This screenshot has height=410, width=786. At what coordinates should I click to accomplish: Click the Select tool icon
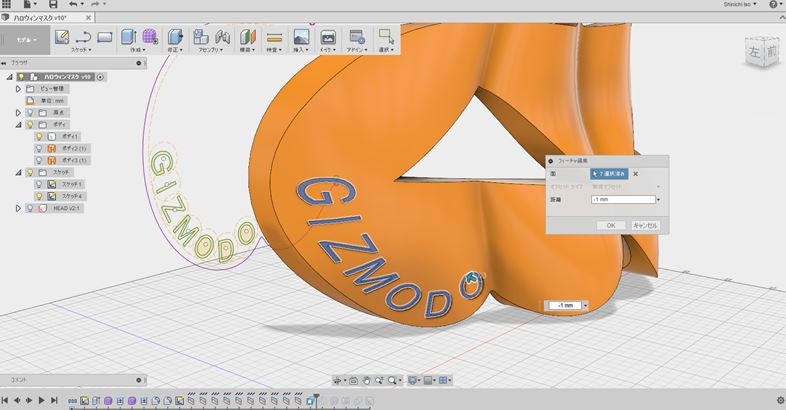point(386,37)
